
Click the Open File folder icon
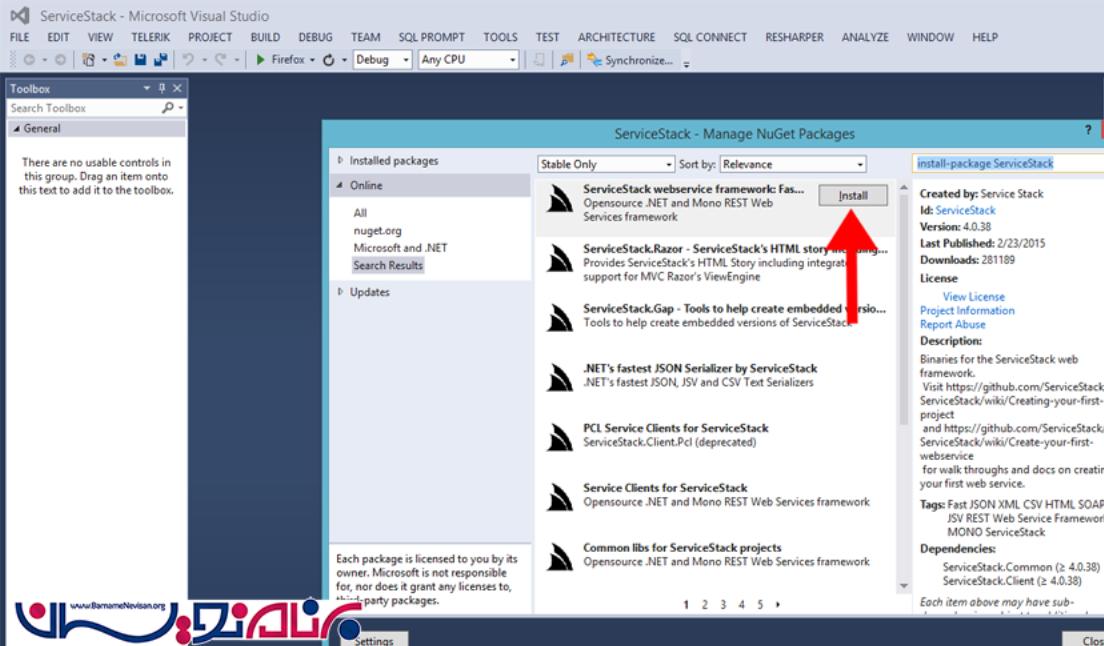click(x=120, y=60)
